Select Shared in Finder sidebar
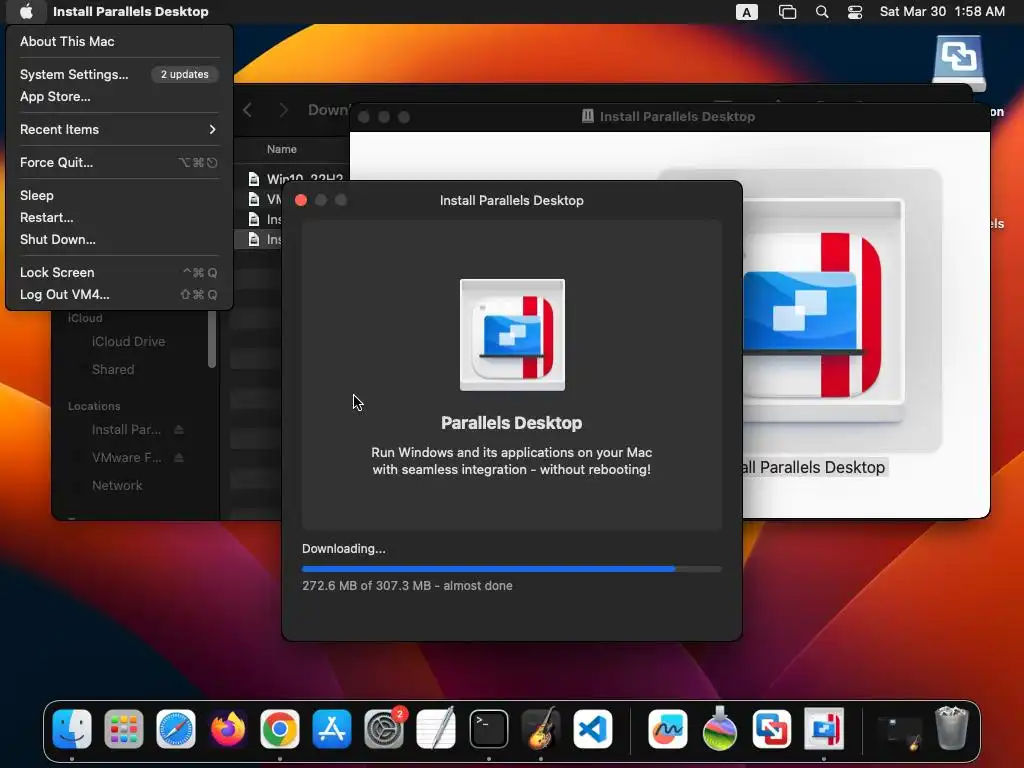The image size is (1024, 768). click(113, 370)
